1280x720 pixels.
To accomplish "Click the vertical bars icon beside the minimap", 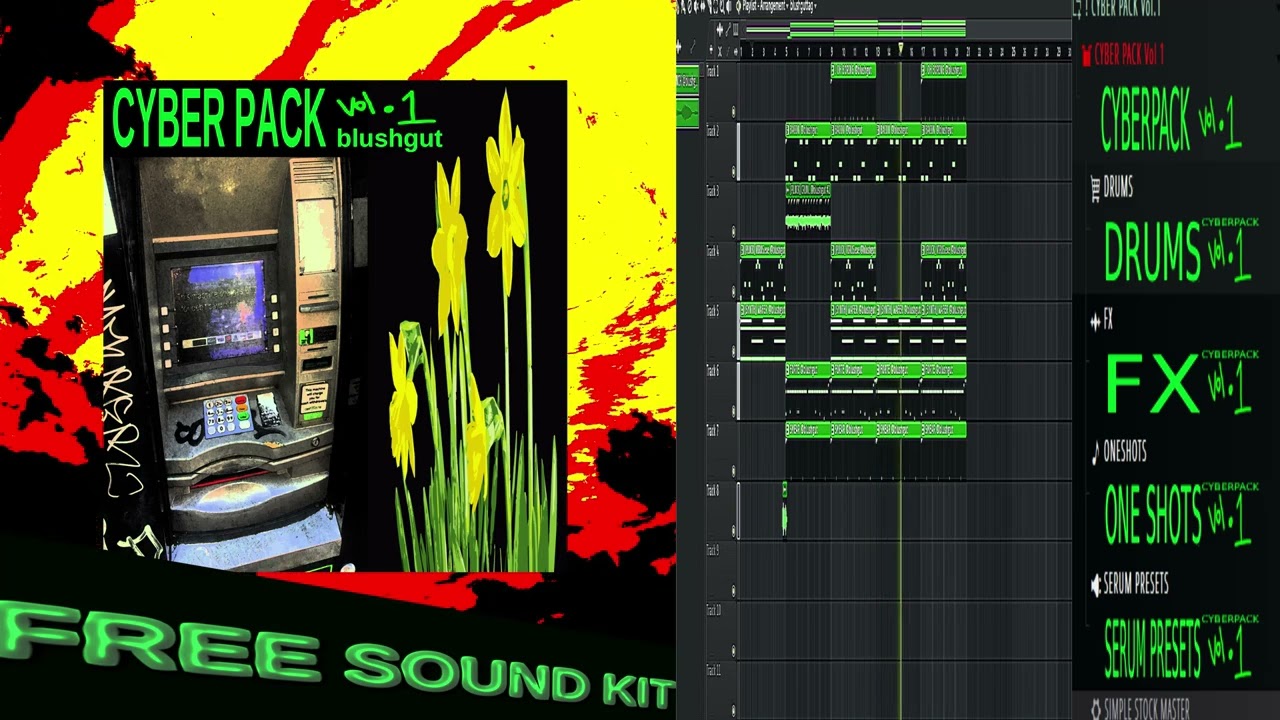I will (735, 29).
